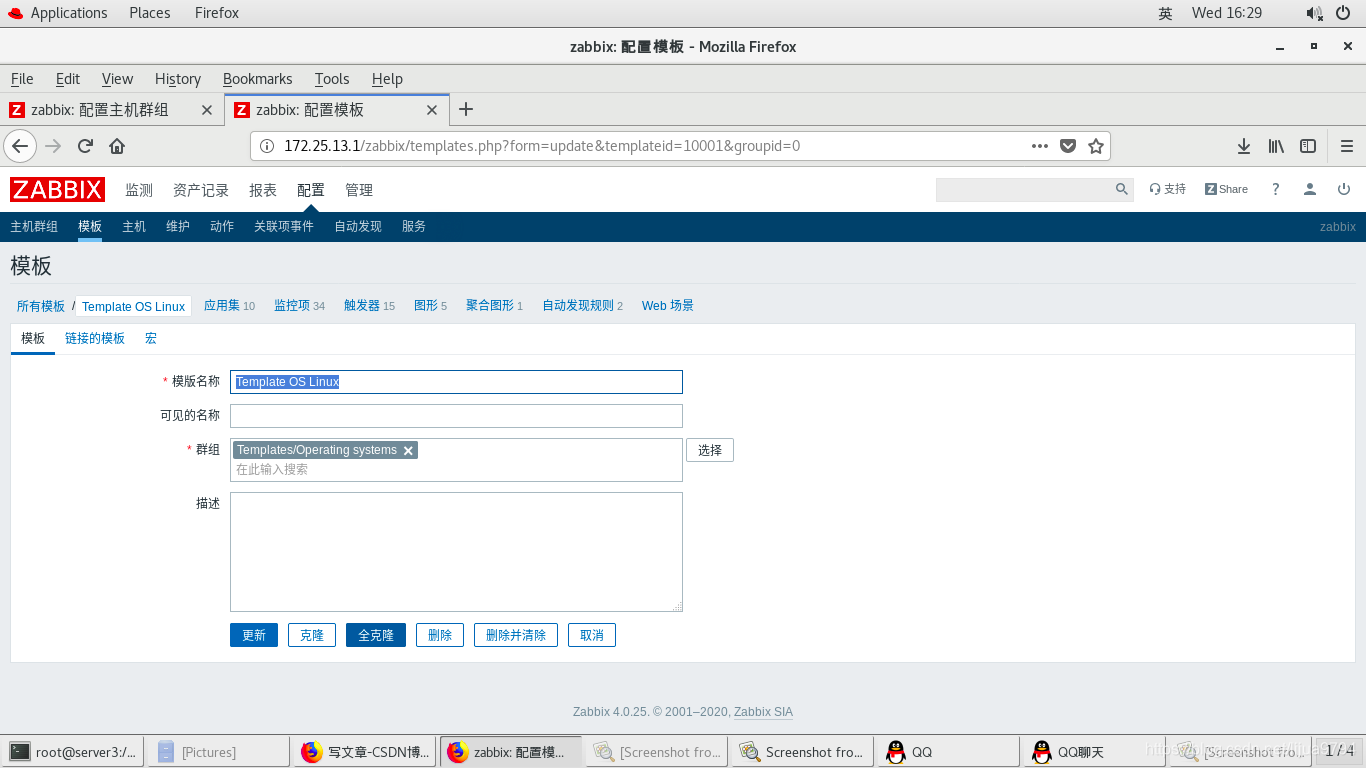1366x768 pixels.
Task: Click the 描述 textarea
Action: [x=456, y=552]
